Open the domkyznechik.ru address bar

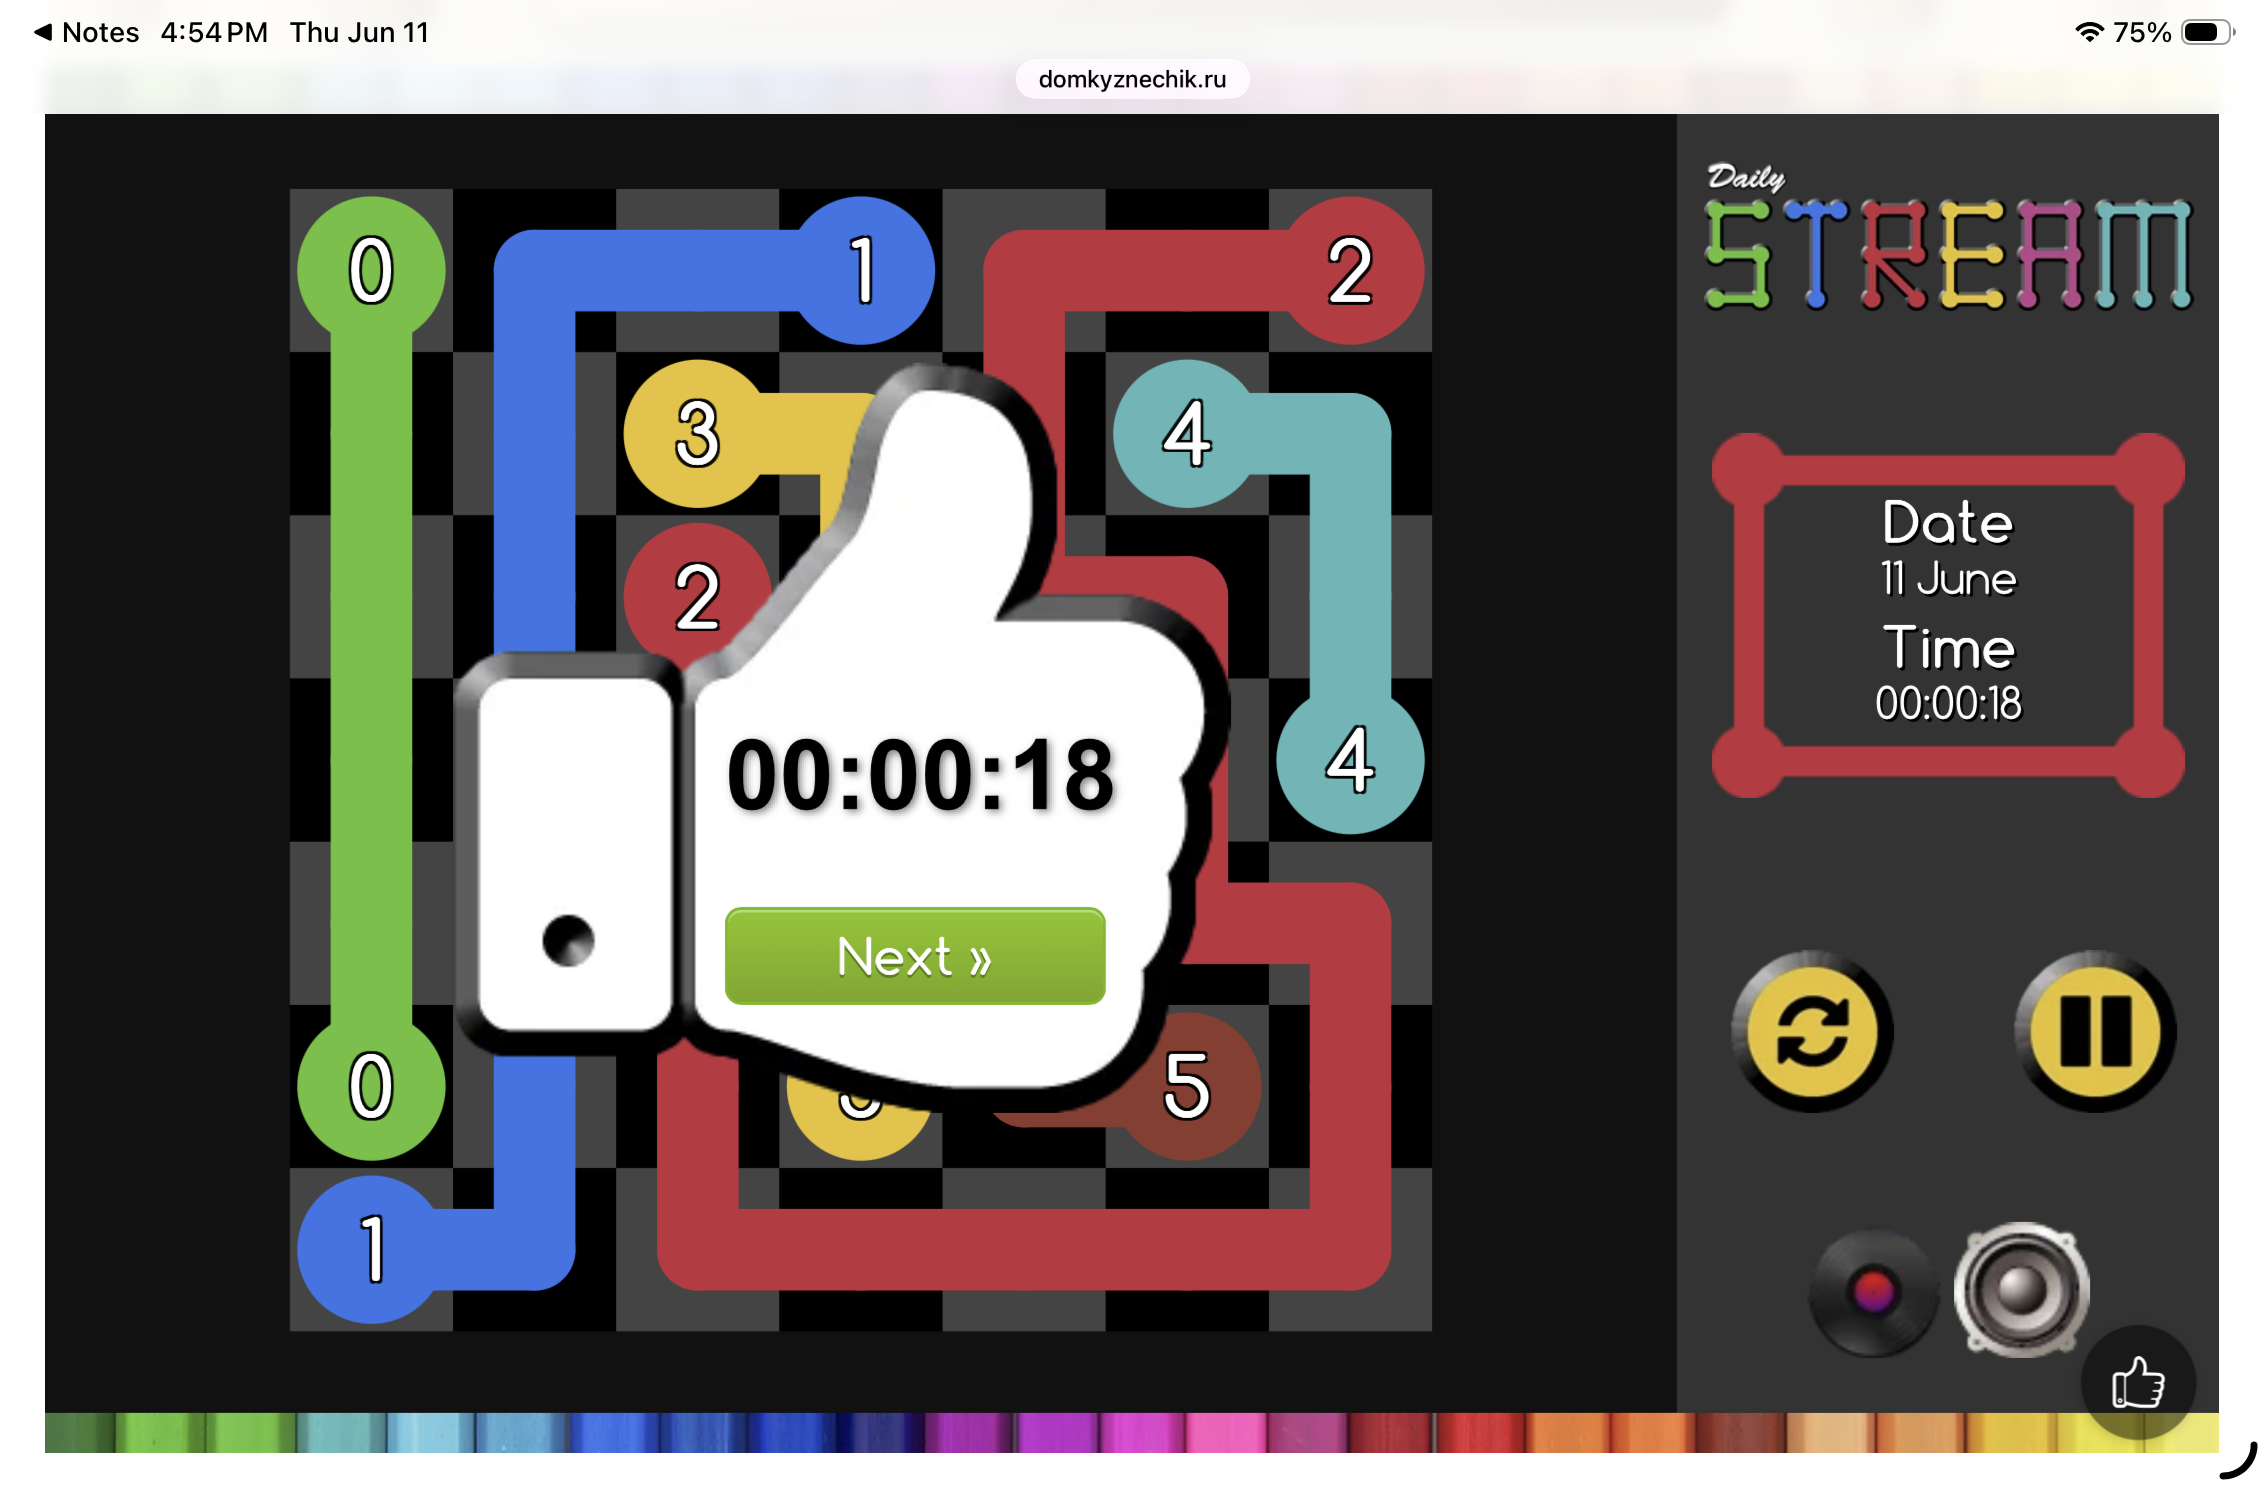pyautogui.click(x=1132, y=79)
